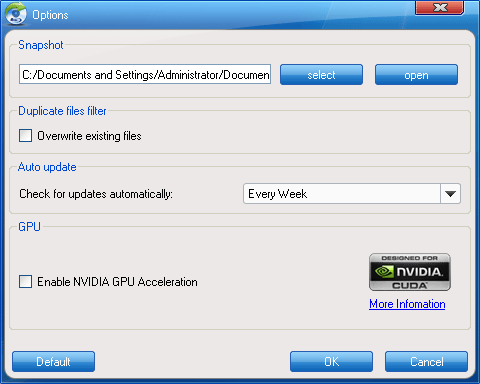Click the 'Check for updates automatically:' label
This screenshot has height=384, width=480.
pyautogui.click(x=96, y=194)
